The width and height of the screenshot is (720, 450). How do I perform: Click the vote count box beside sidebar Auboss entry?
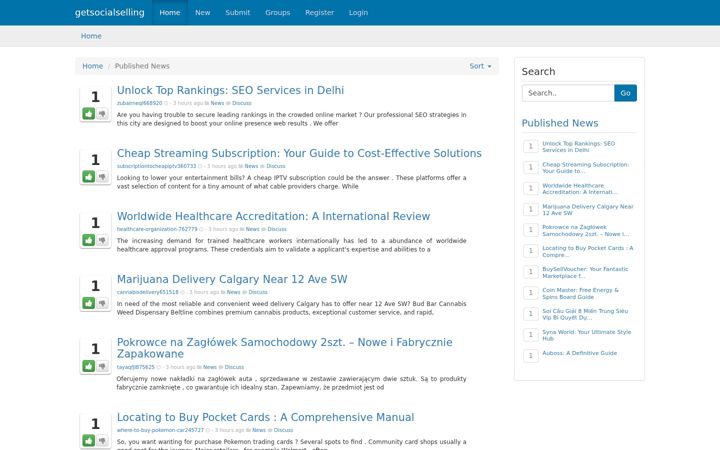click(x=530, y=355)
